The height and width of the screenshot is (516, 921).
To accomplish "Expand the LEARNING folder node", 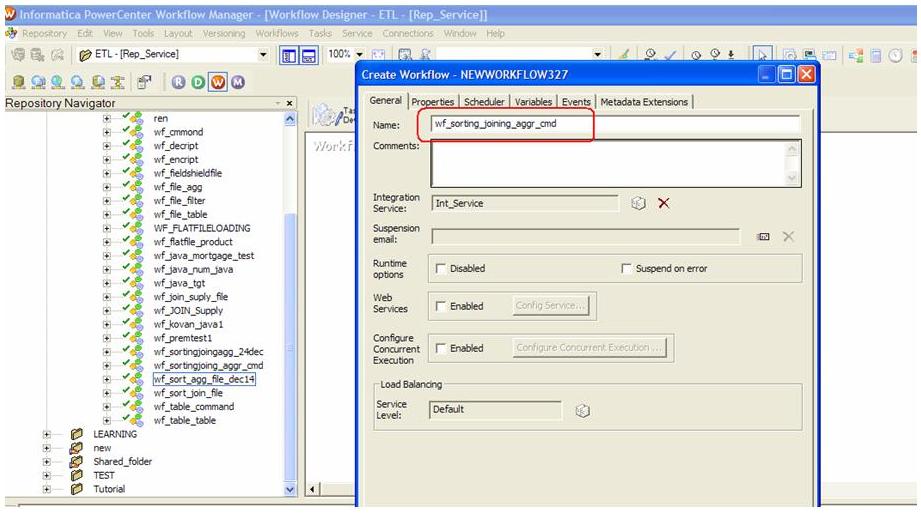I will click(x=46, y=435).
